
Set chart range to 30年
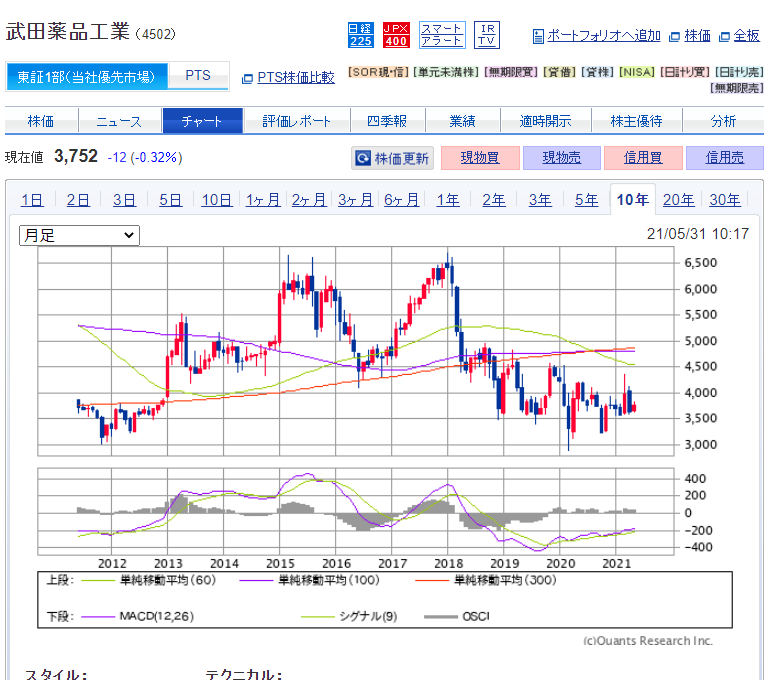725,200
